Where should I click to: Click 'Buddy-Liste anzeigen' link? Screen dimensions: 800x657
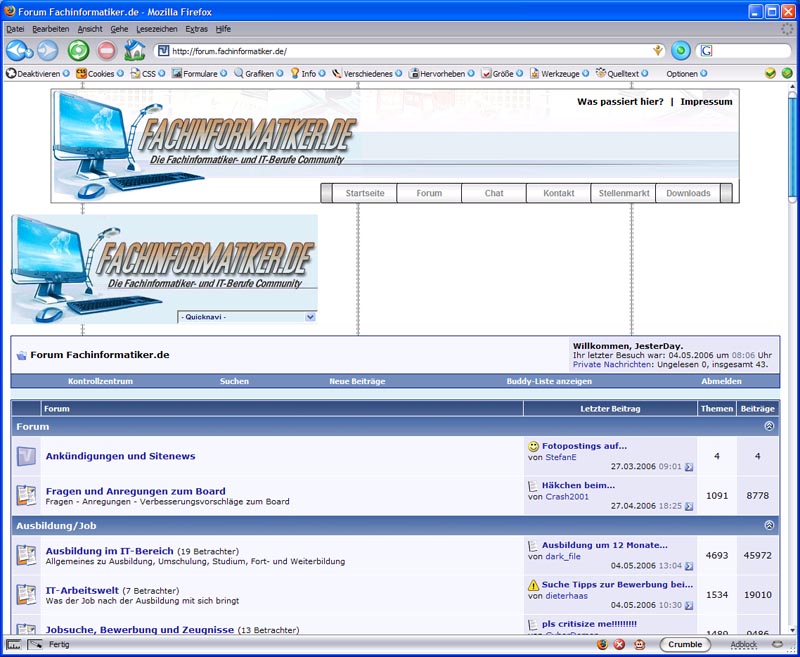point(549,381)
